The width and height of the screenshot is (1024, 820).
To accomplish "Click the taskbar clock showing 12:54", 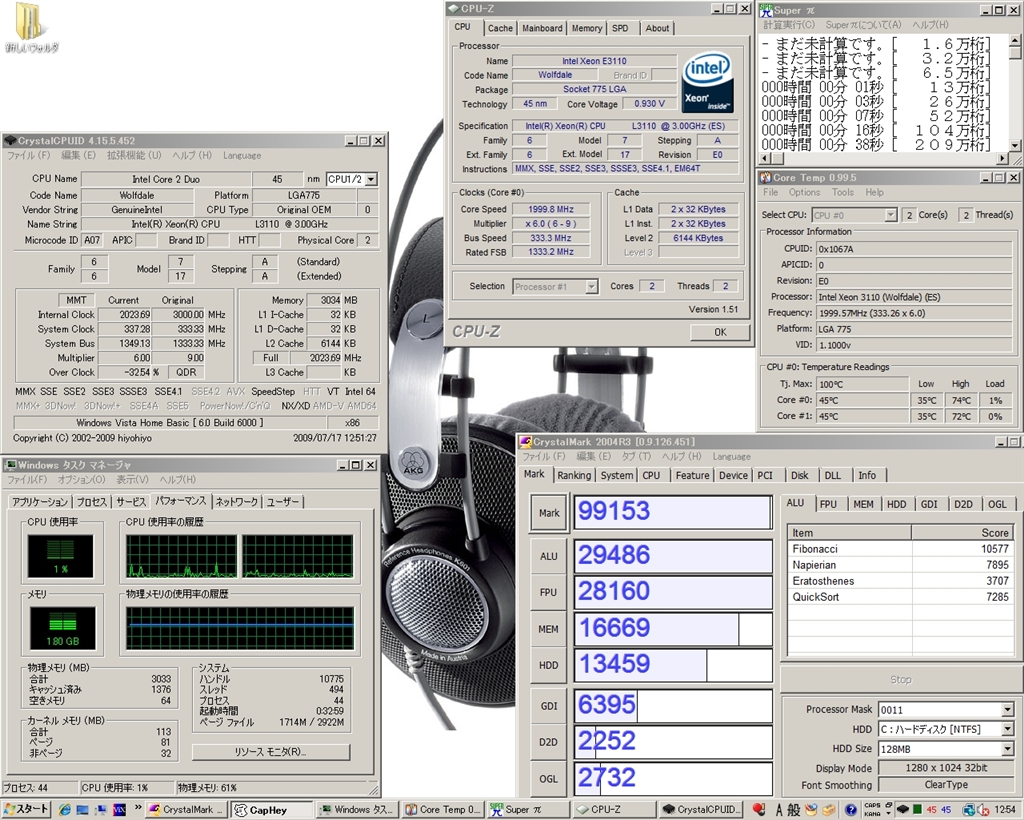I will (1005, 810).
